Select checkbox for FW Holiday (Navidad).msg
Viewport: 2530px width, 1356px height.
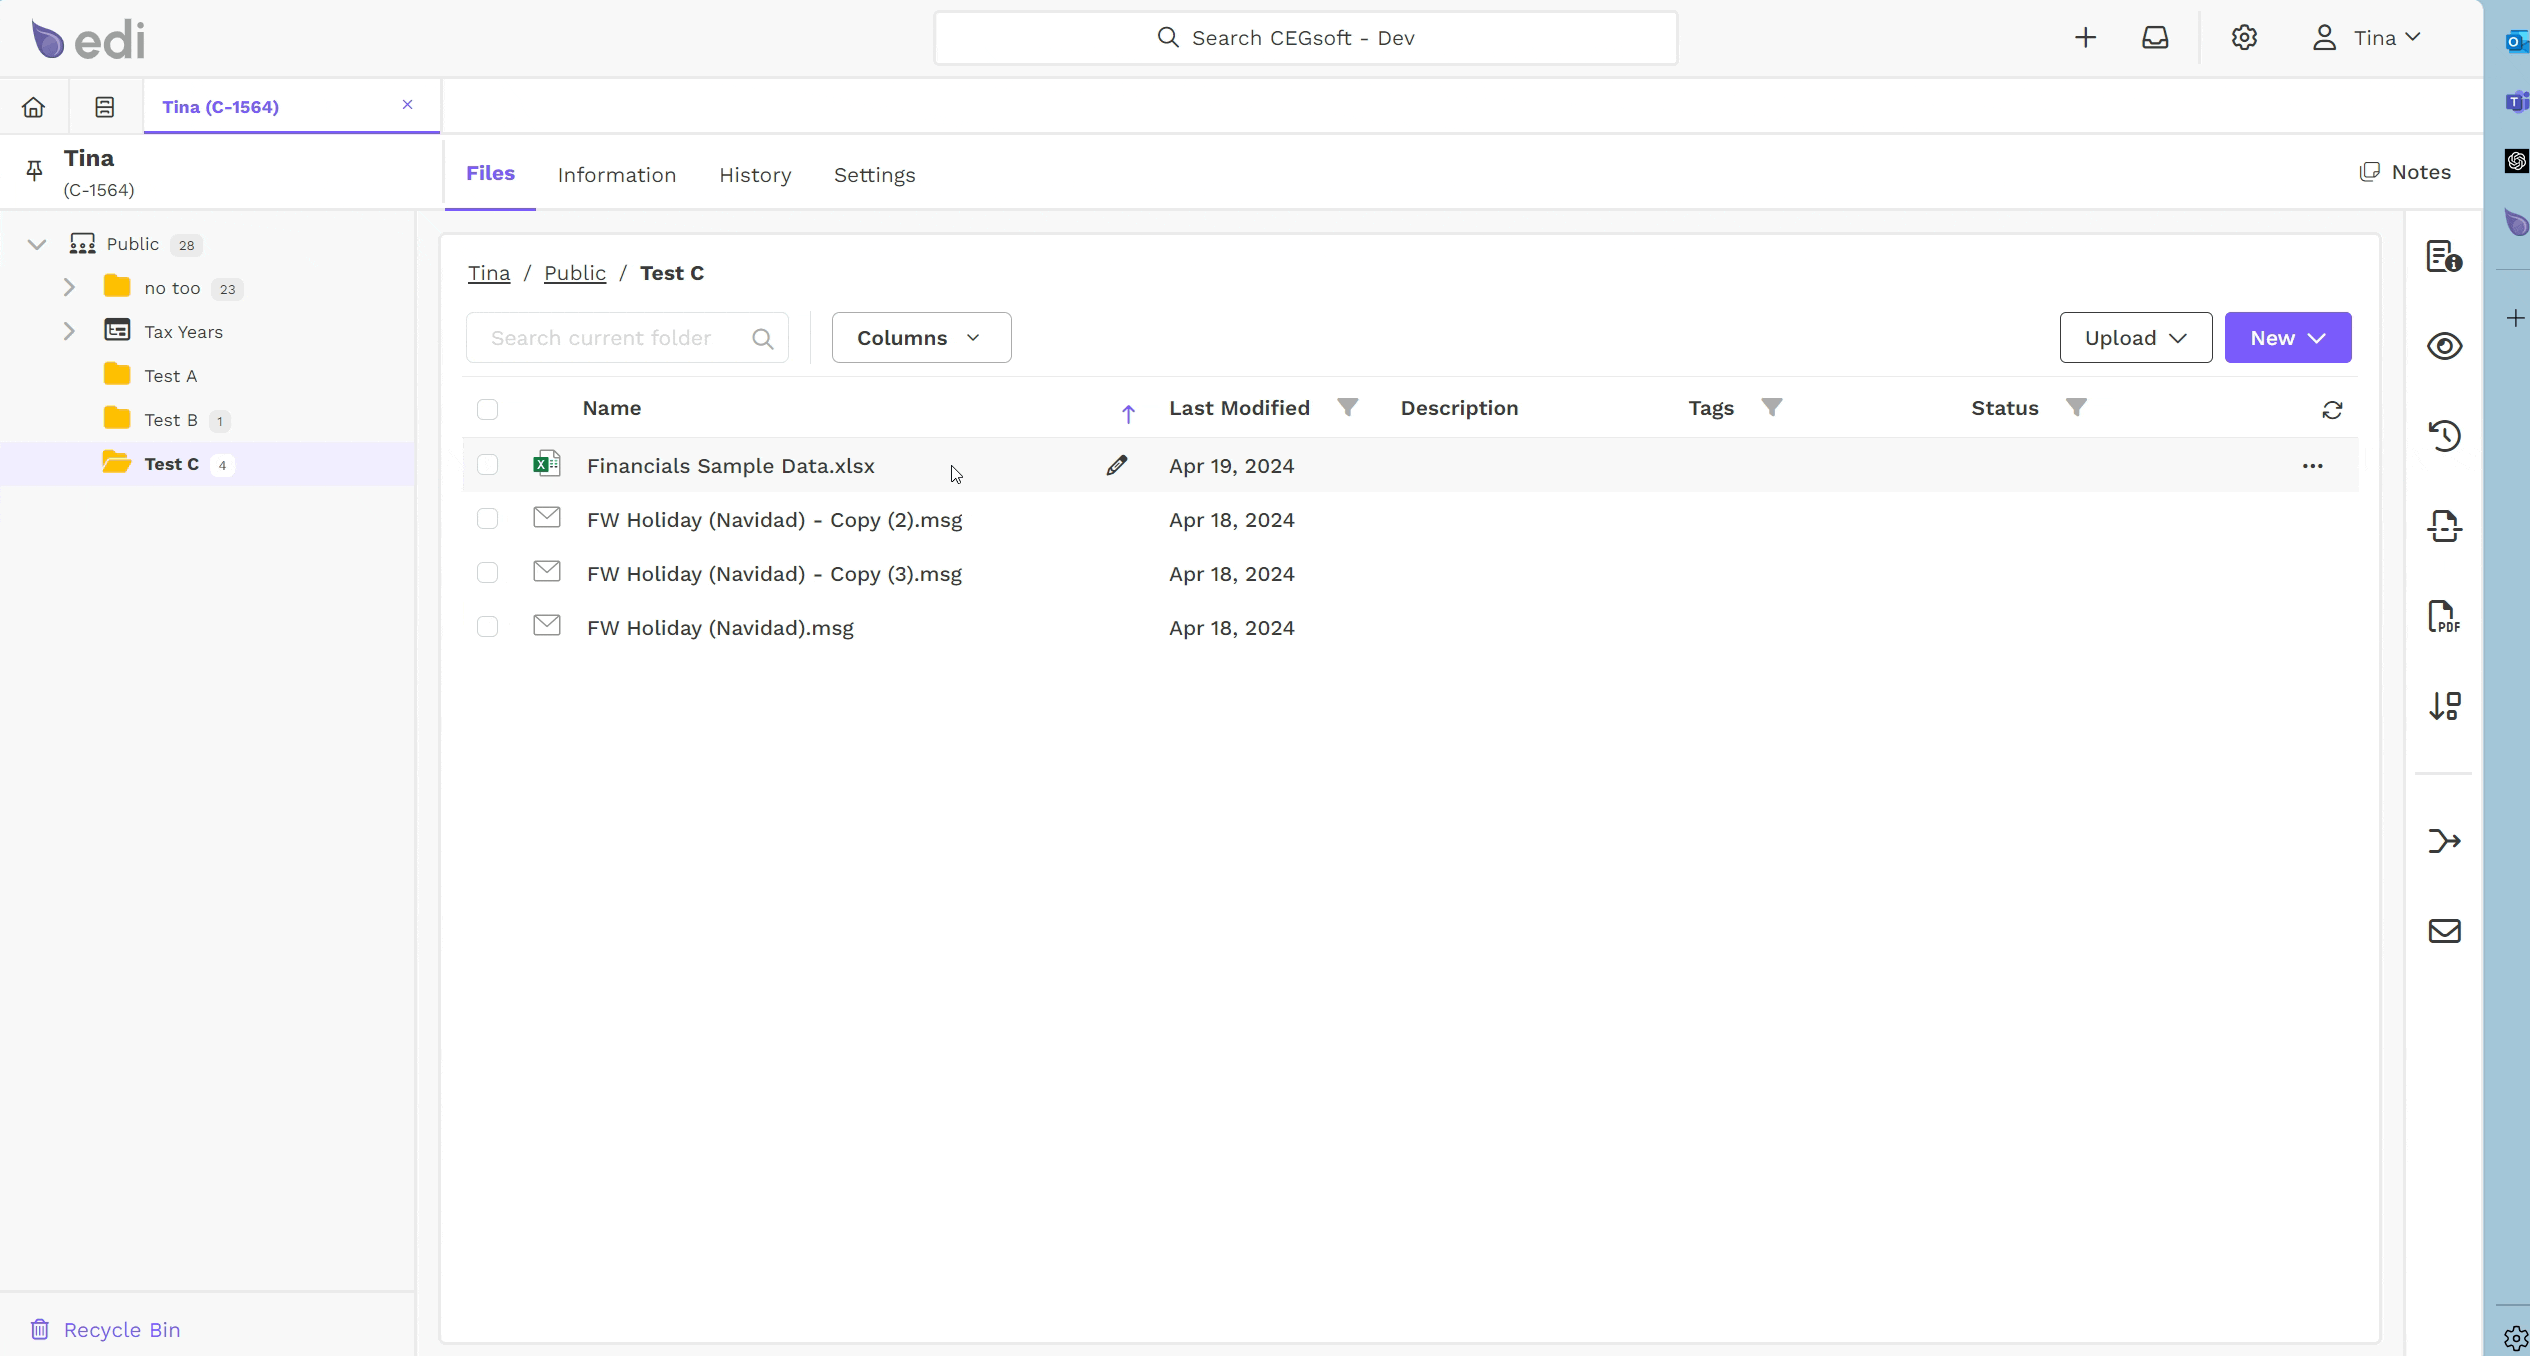click(x=487, y=627)
